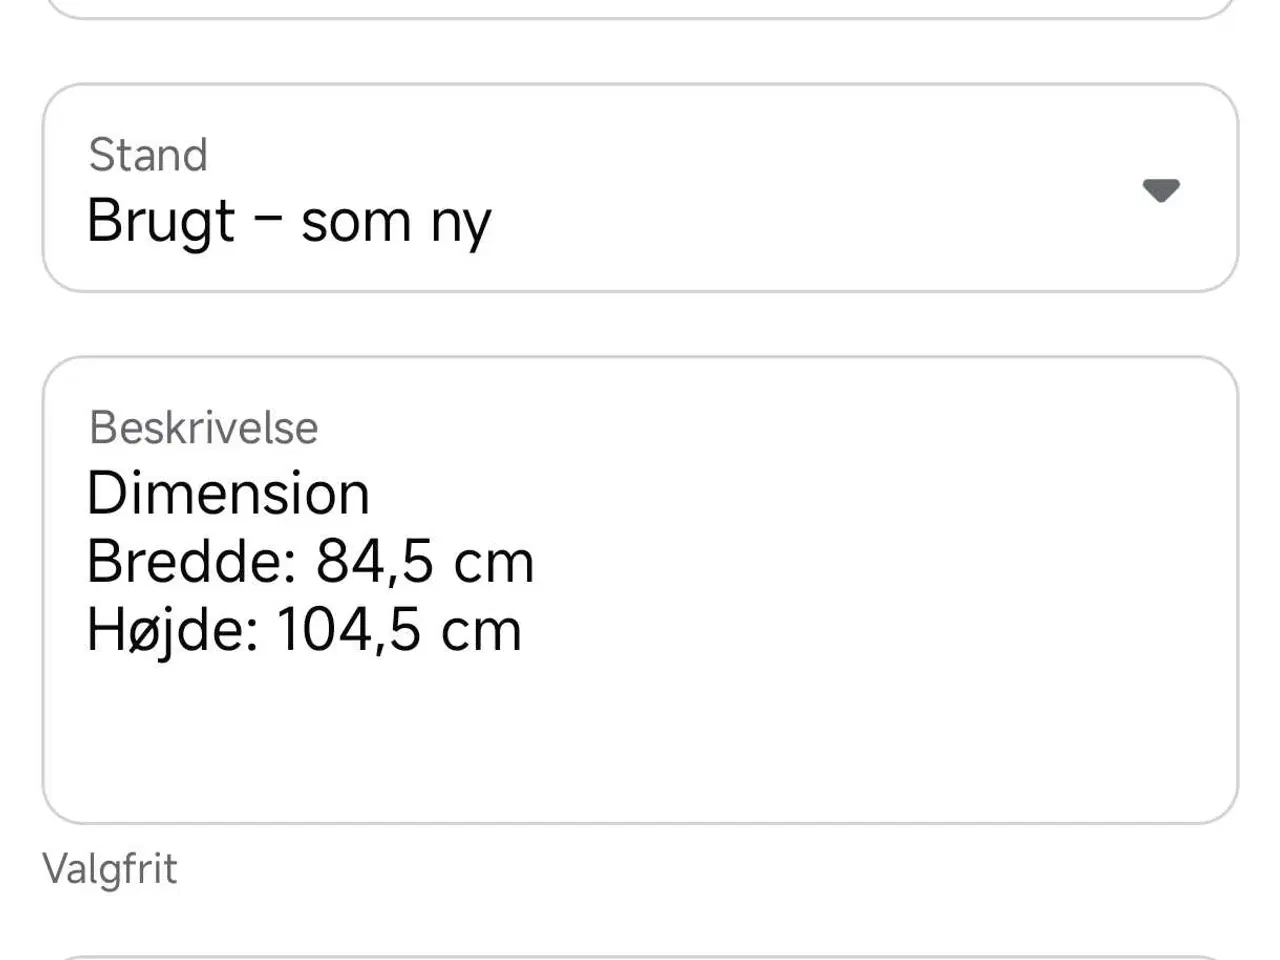Tap the Beskrivelse field border area

(x=640, y=362)
